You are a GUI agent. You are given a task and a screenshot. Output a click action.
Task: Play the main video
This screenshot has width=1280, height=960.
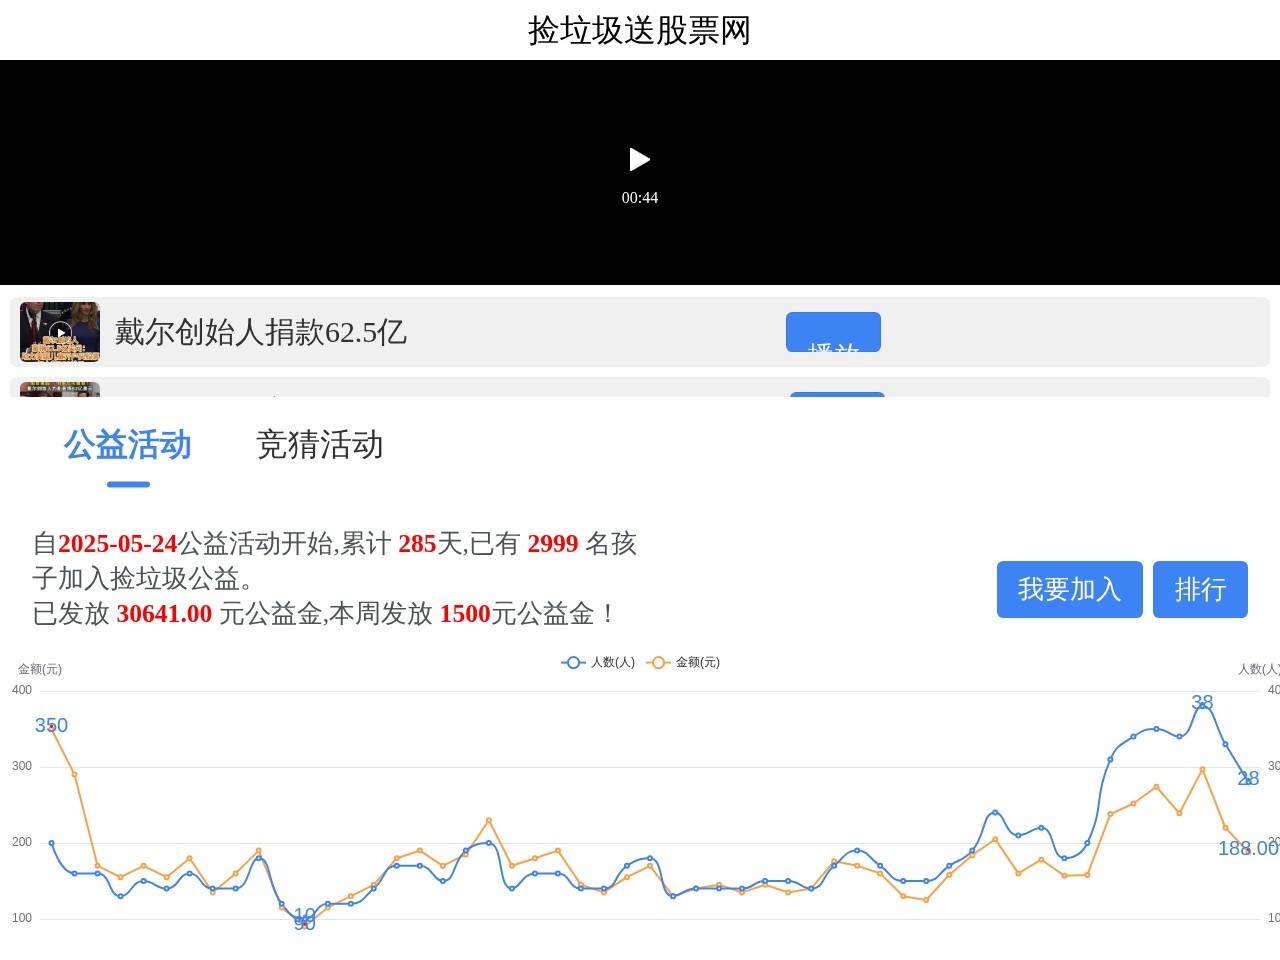coord(640,160)
